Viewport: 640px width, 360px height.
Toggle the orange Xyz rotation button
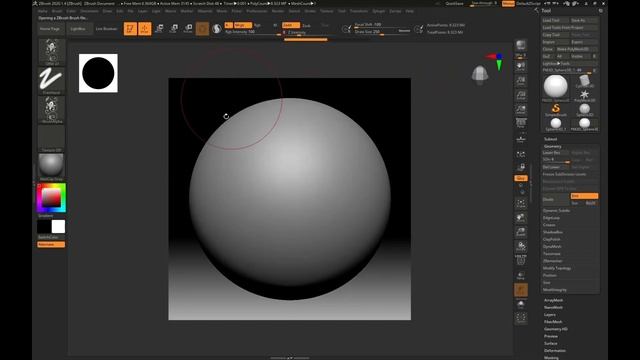point(521,178)
